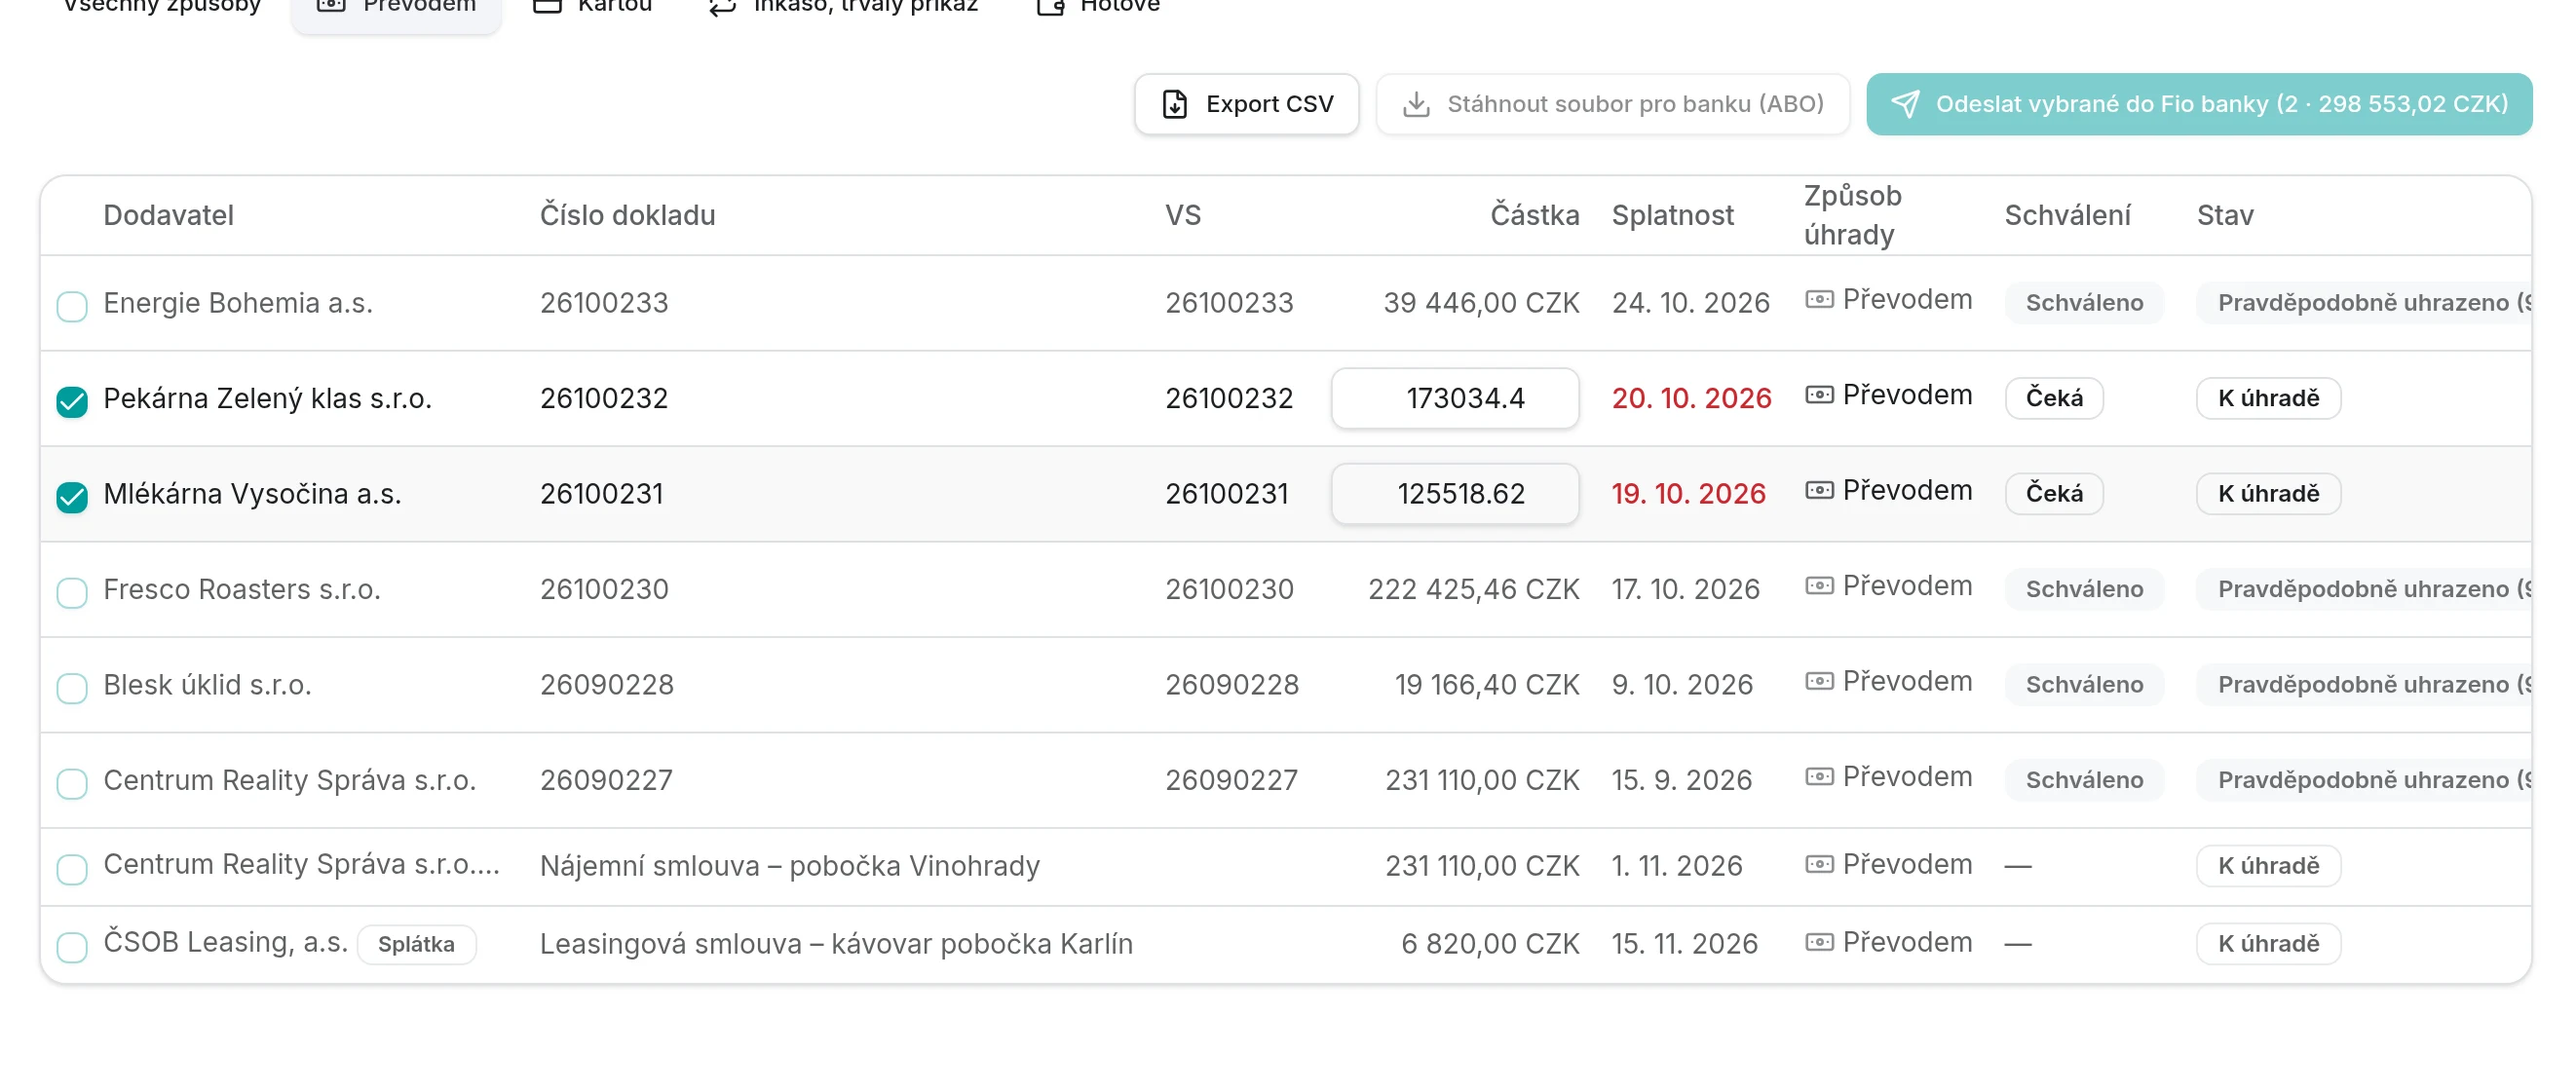Click the paper plane send icon
The width and height of the screenshot is (2576, 1091).
pos(1906,104)
